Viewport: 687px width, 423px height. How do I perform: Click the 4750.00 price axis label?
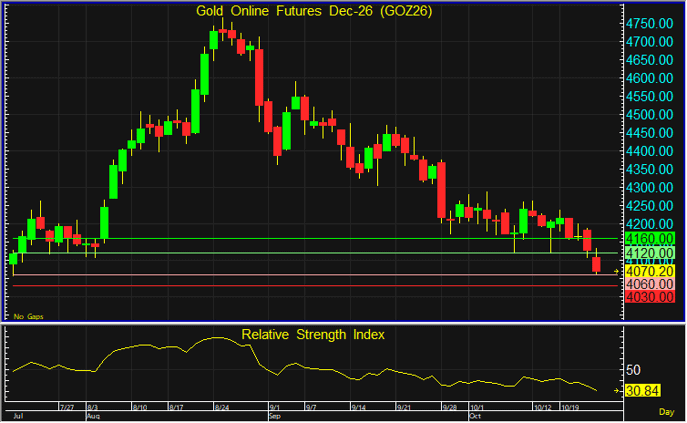[649, 24]
